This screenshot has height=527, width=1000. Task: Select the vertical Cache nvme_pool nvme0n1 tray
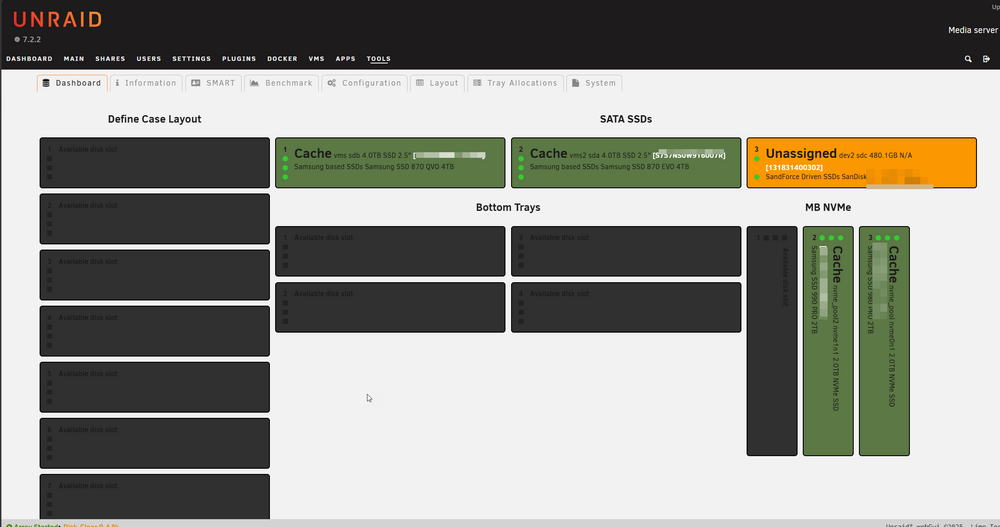[x=884, y=341]
